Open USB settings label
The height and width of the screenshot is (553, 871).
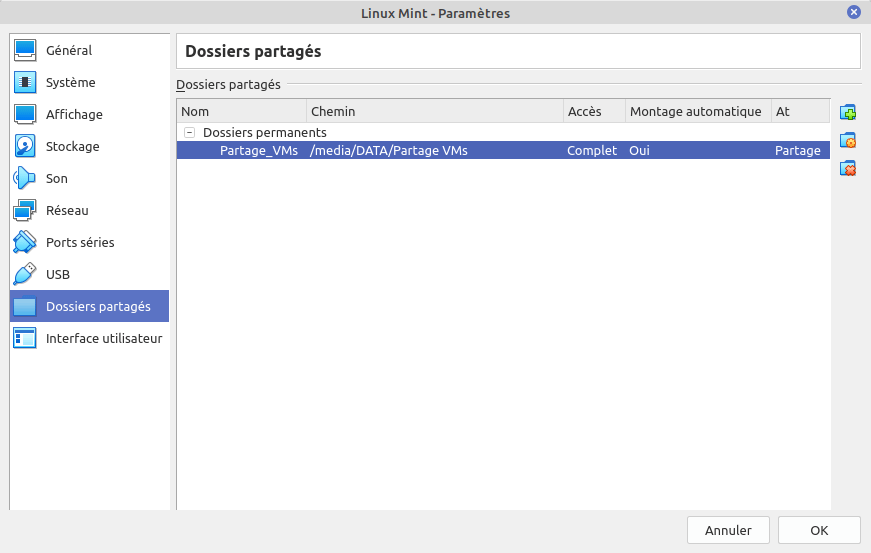(58, 275)
